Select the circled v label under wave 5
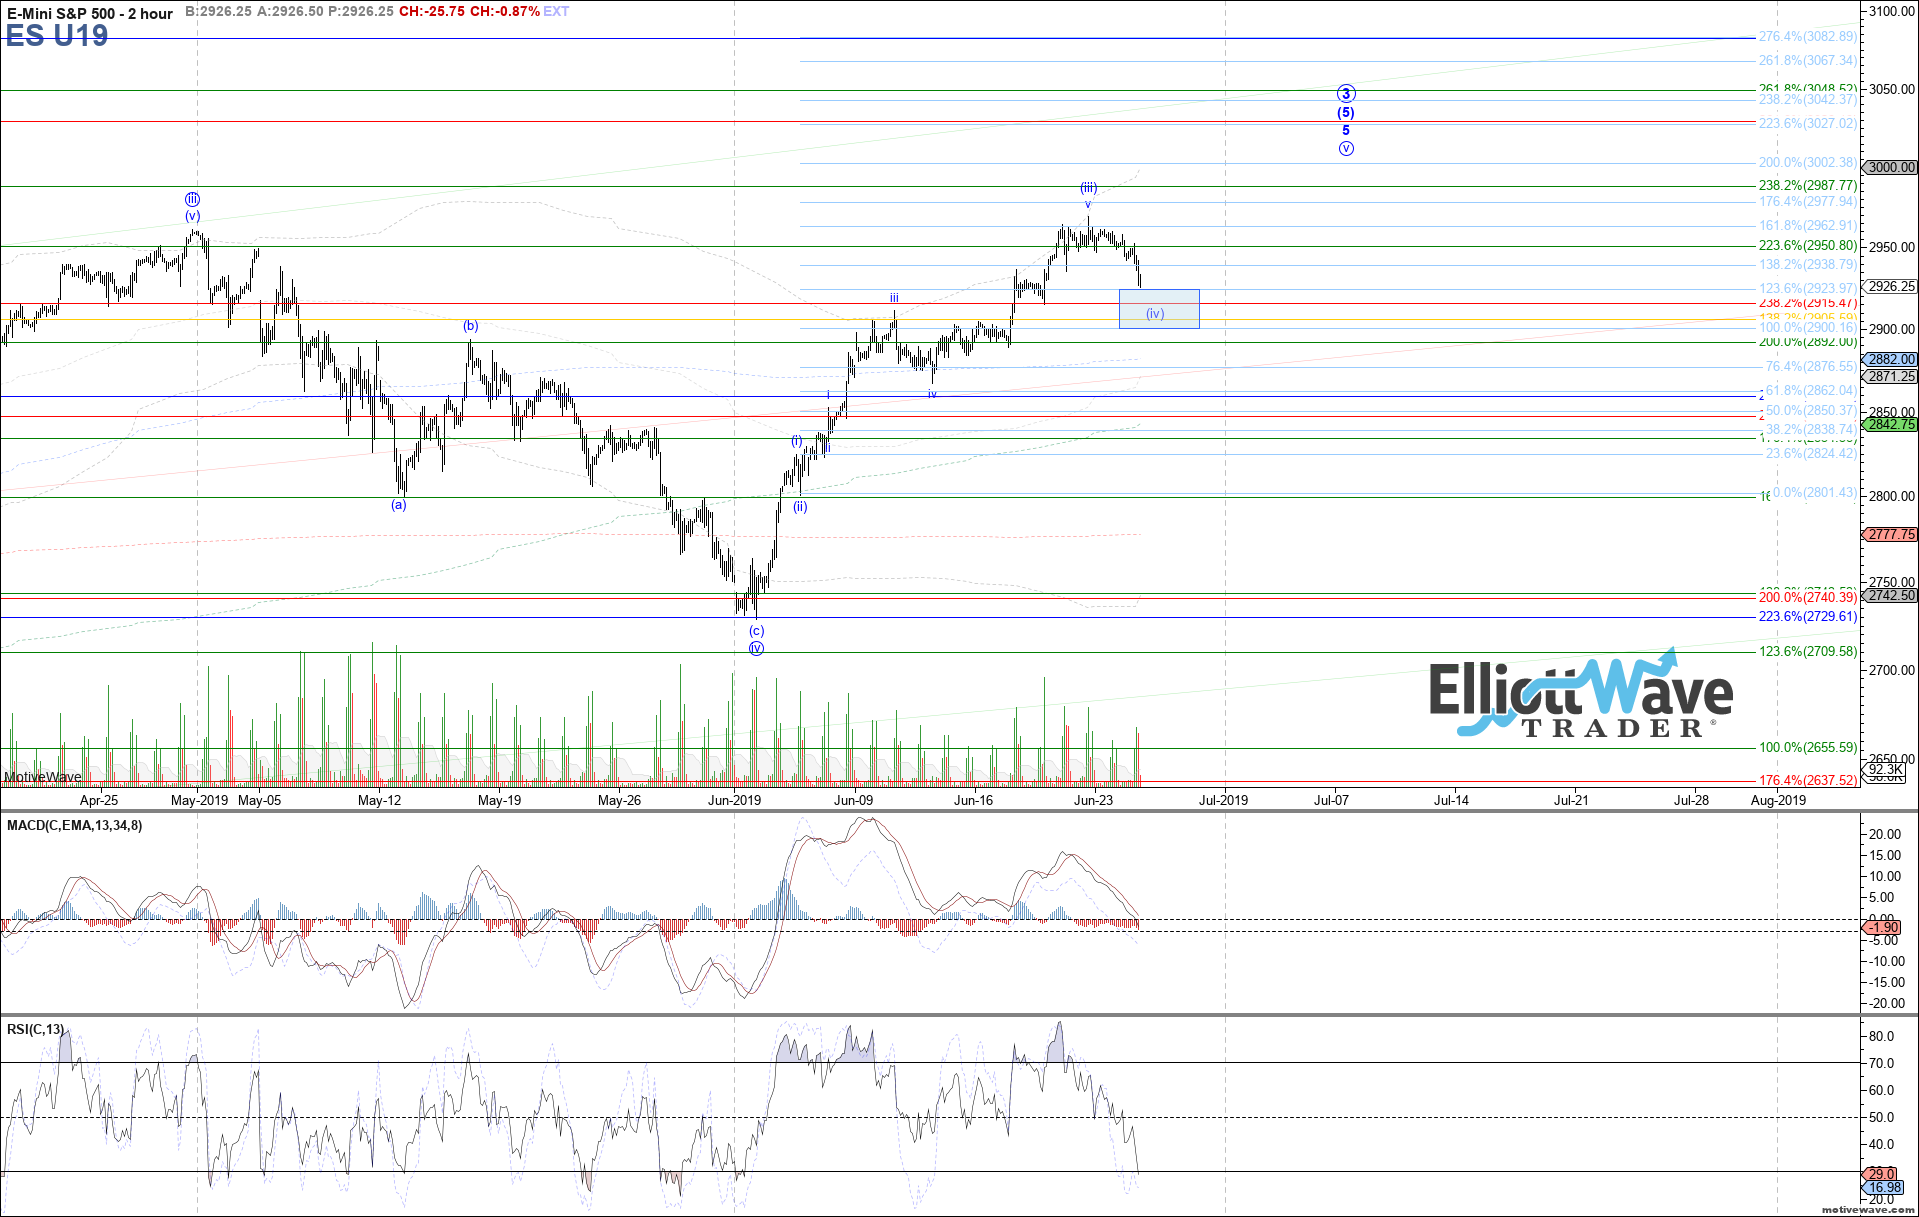 [x=1346, y=149]
